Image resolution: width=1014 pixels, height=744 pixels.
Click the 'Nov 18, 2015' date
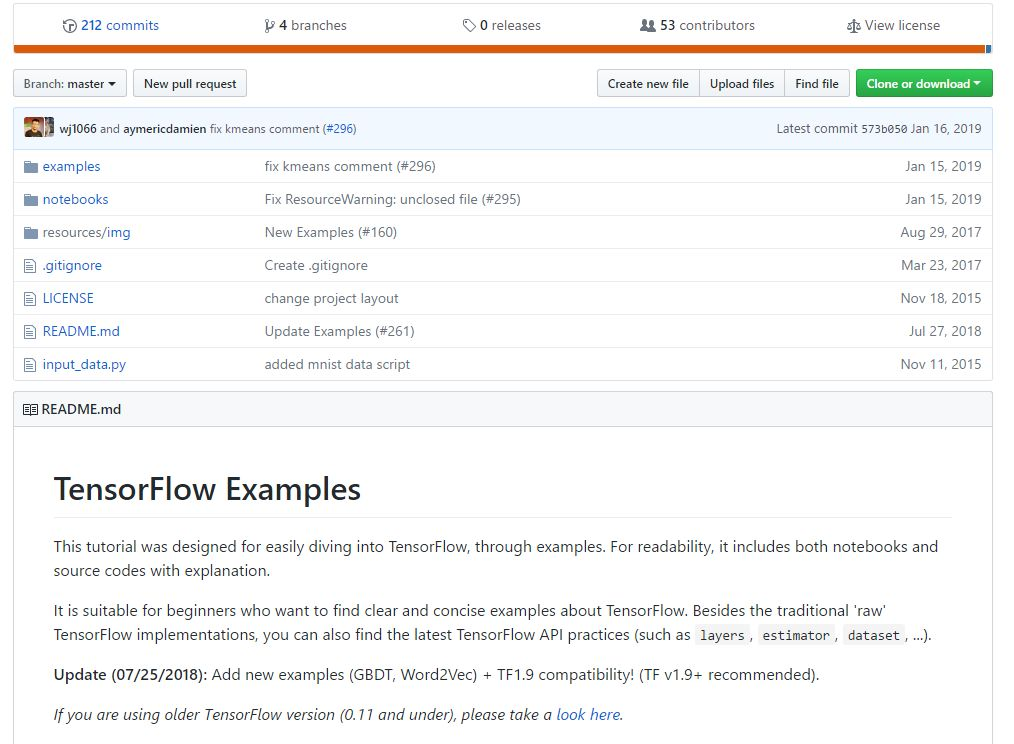[941, 298]
